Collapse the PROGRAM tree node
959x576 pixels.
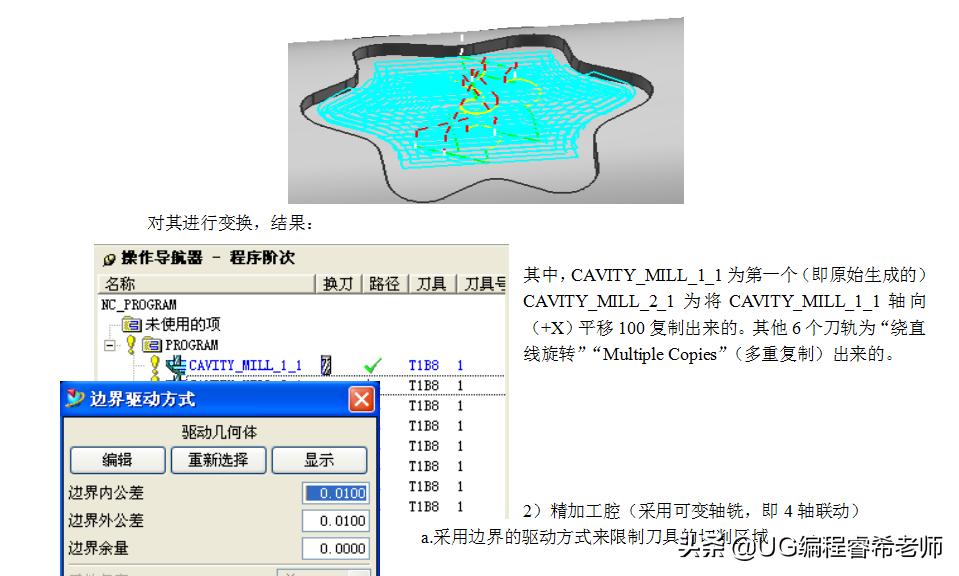109,344
